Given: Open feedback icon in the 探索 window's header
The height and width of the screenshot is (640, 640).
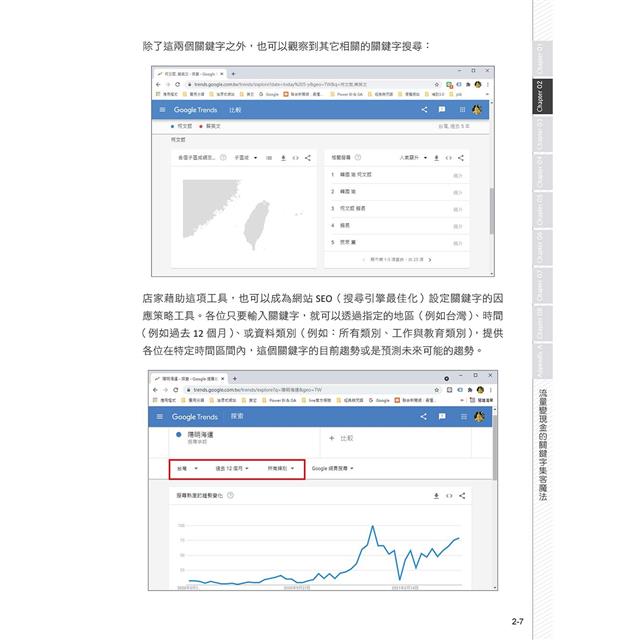Looking at the screenshot, I should (x=442, y=416).
